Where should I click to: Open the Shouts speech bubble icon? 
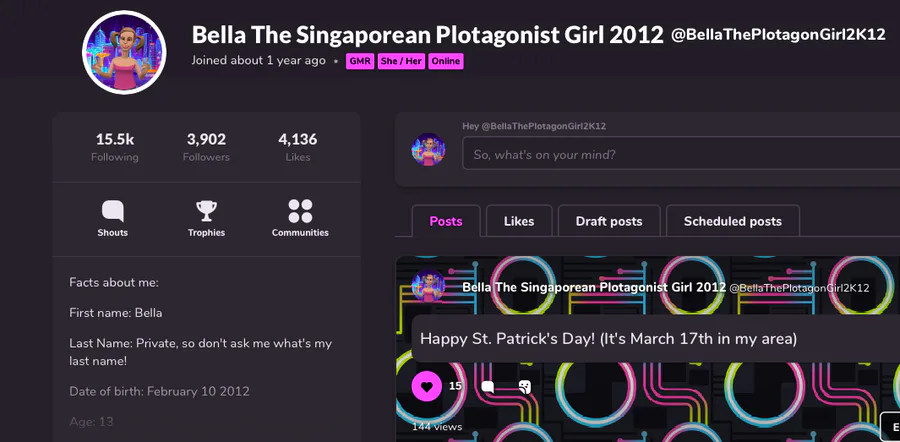pos(112,211)
